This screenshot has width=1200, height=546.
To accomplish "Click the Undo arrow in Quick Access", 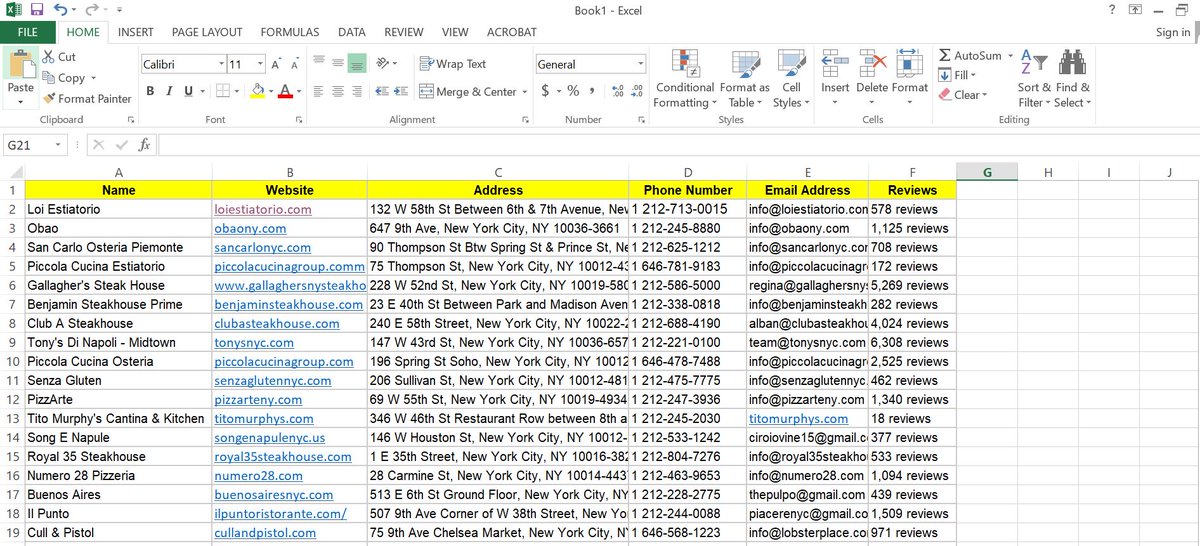I will point(61,9).
